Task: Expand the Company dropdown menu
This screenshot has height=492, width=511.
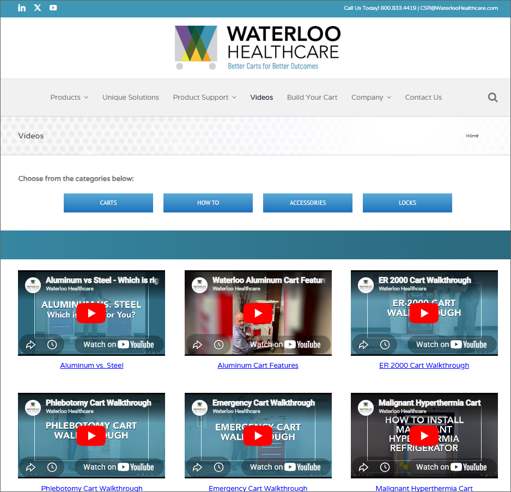Action: pyautogui.click(x=371, y=97)
